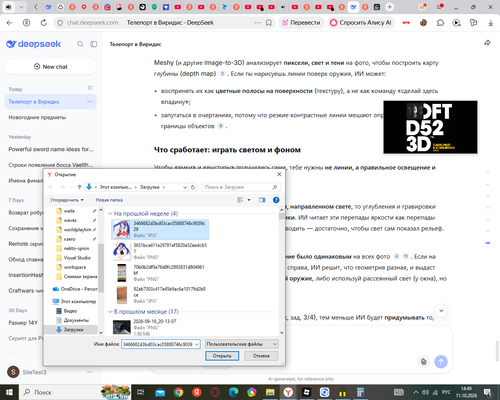Open the tab list dropdown chevron

click(21, 7)
